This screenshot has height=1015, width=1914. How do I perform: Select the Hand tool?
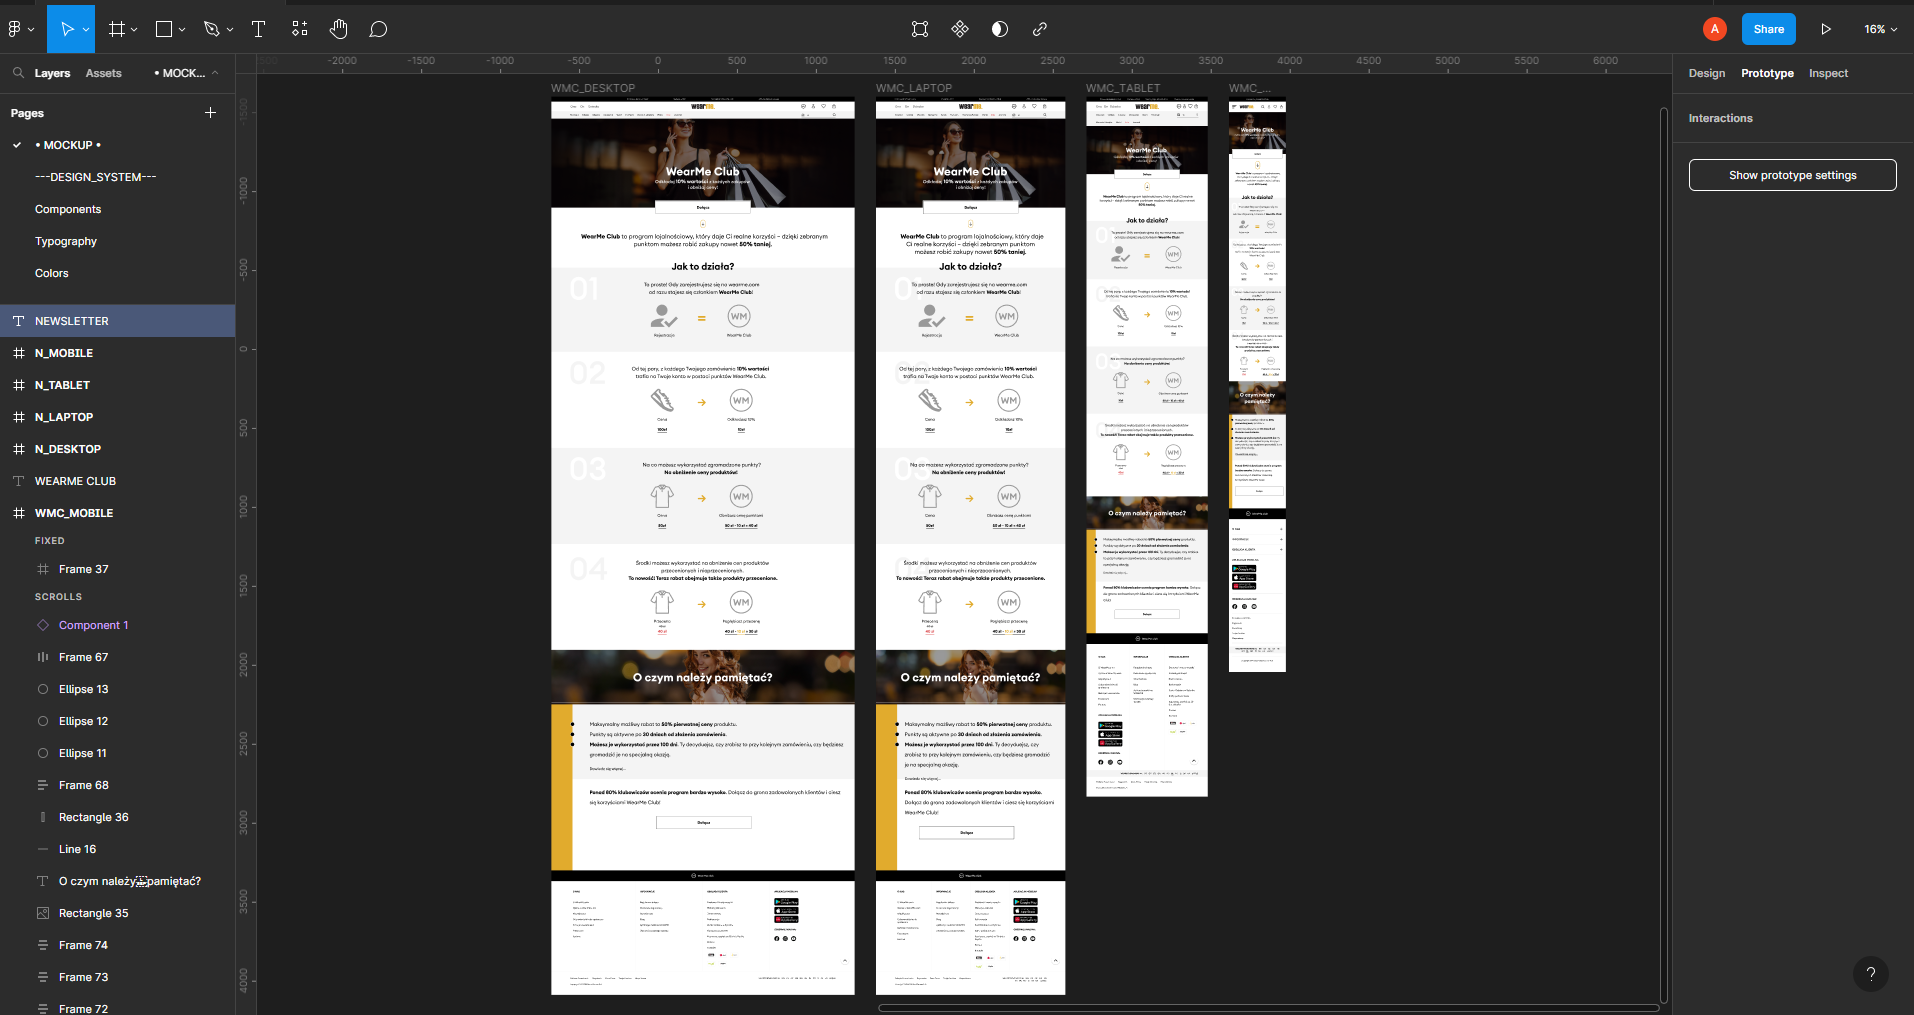(339, 29)
